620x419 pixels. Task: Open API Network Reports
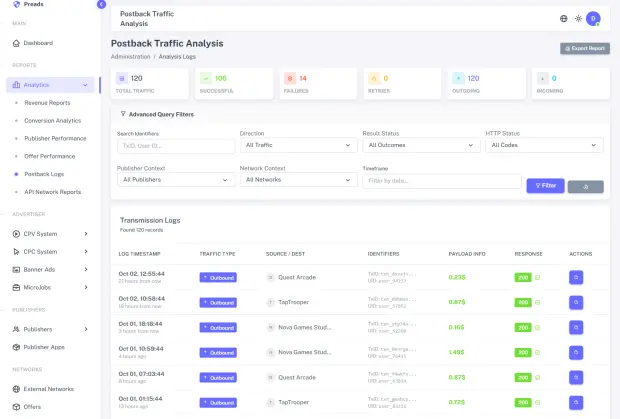53,192
